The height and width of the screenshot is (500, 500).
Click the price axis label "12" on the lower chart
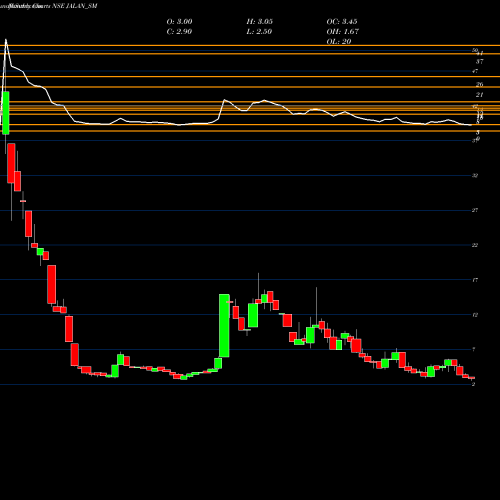point(475,315)
